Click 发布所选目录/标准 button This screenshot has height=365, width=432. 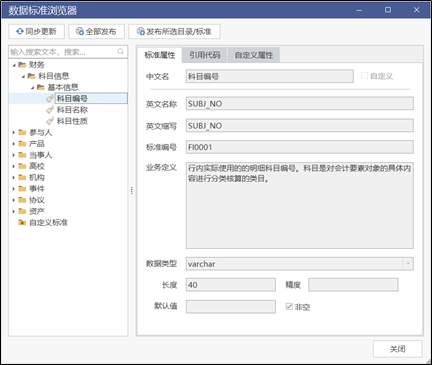pyautogui.click(x=174, y=32)
